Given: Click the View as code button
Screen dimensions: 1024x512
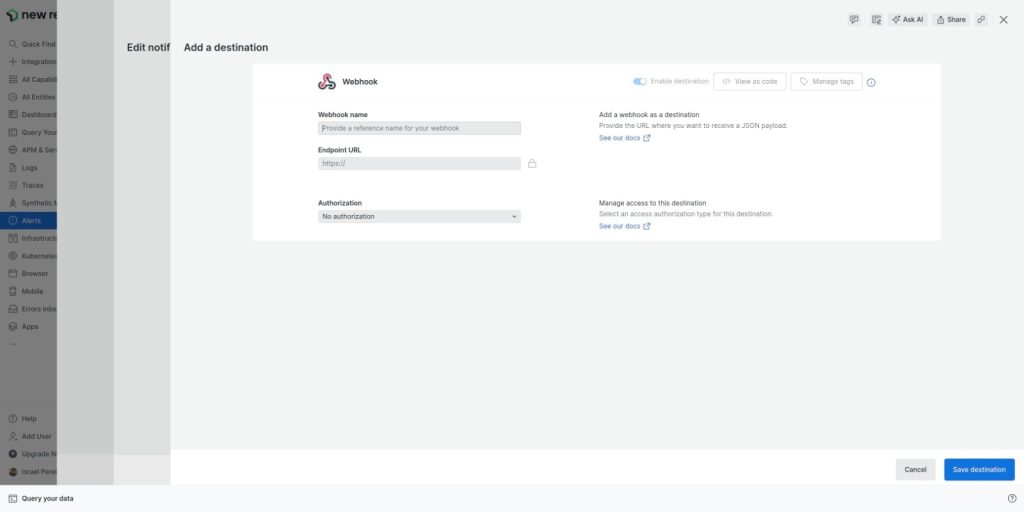Looking at the screenshot, I should 749,81.
